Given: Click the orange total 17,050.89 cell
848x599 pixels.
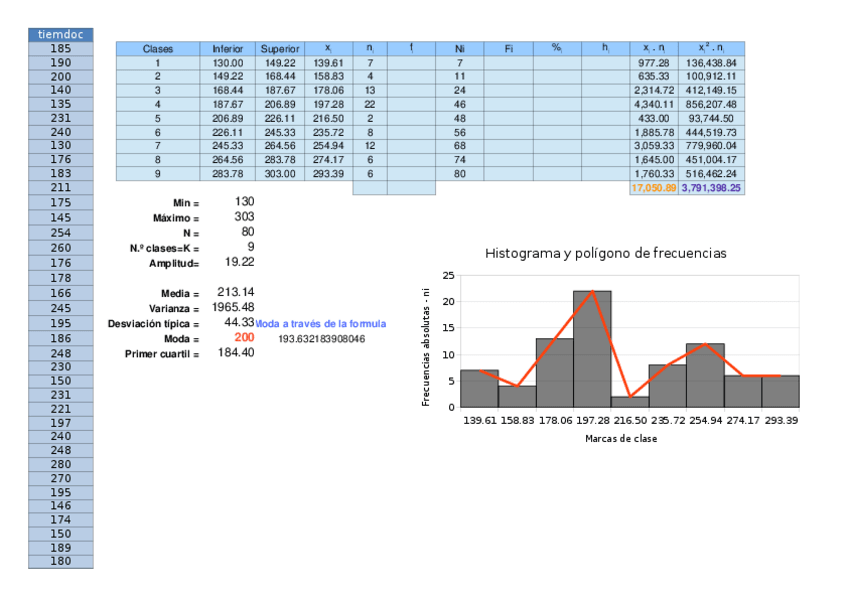Looking at the screenshot, I should (654, 188).
